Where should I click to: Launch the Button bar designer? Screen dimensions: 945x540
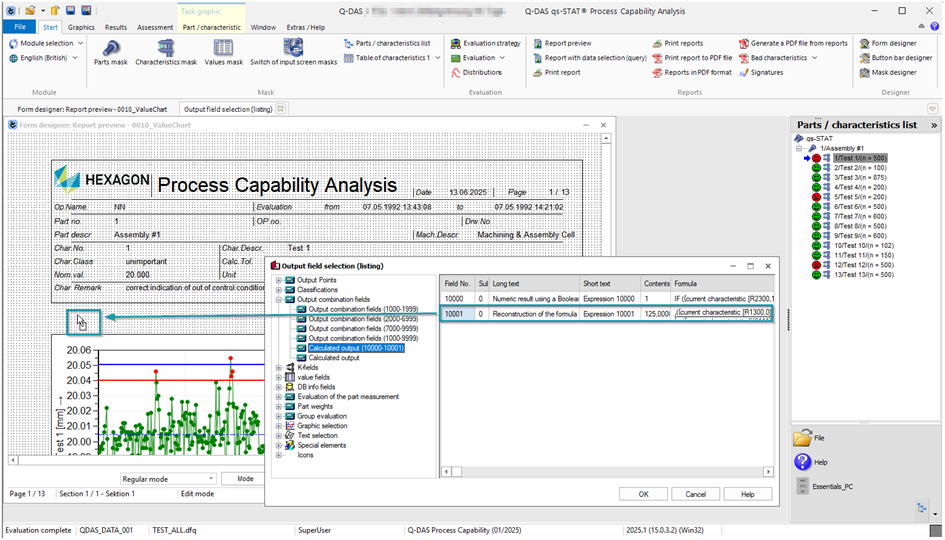coord(896,58)
